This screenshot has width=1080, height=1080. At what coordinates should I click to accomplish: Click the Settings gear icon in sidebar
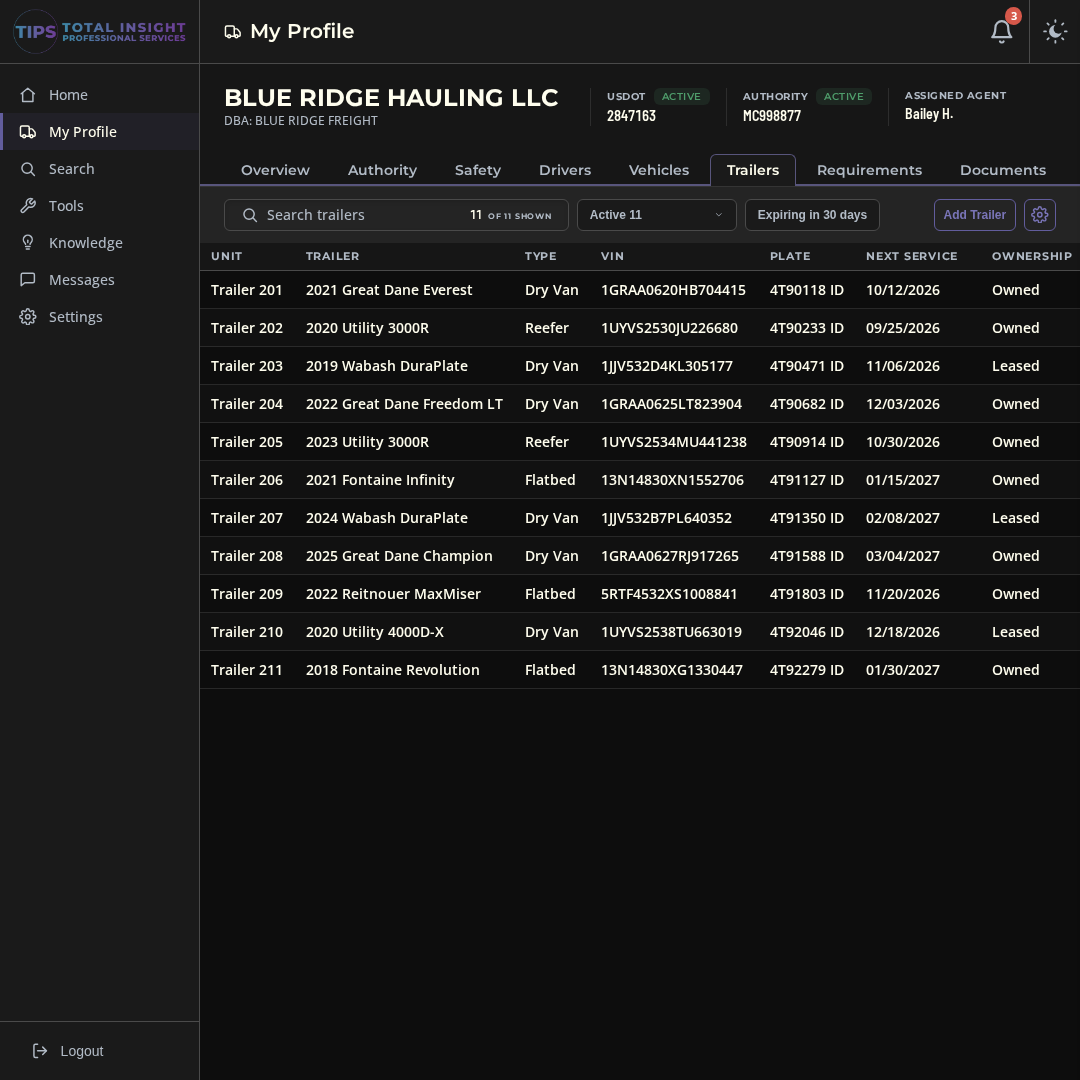tap(28, 317)
